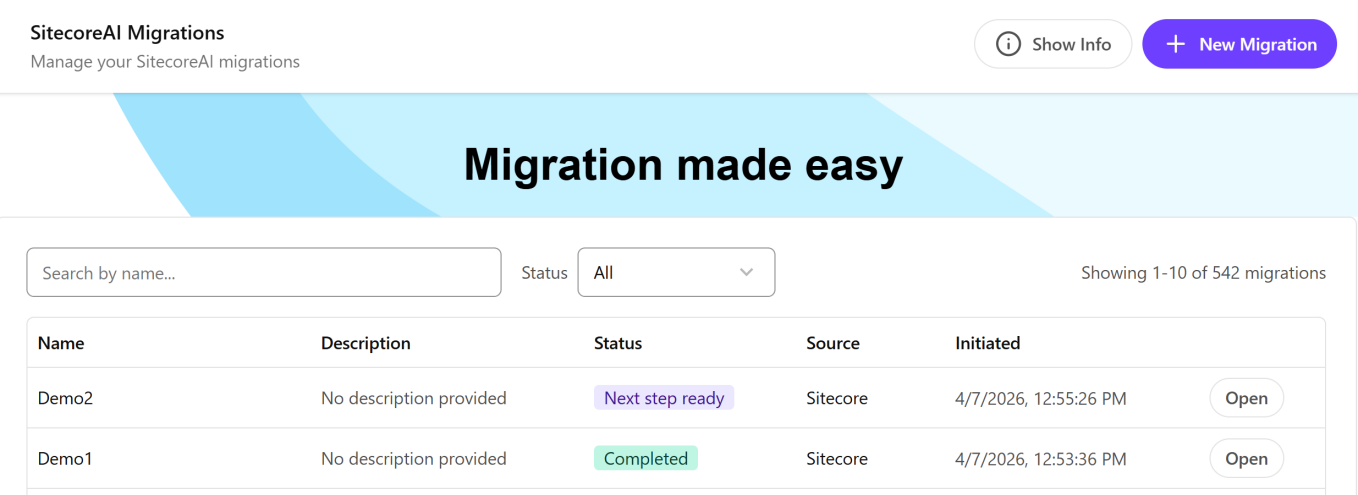Click the Description column header
Screen dimensions: 1358x495
click(366, 343)
